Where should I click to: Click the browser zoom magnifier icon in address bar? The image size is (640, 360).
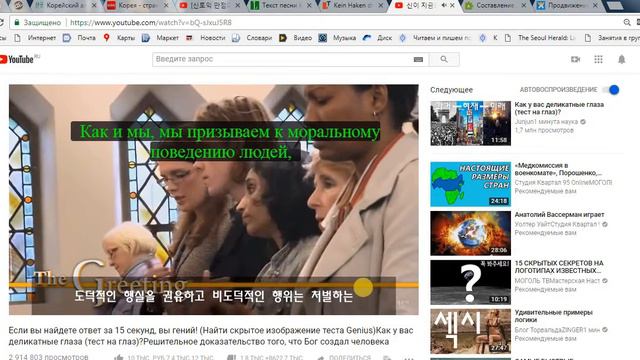[x=627, y=22]
